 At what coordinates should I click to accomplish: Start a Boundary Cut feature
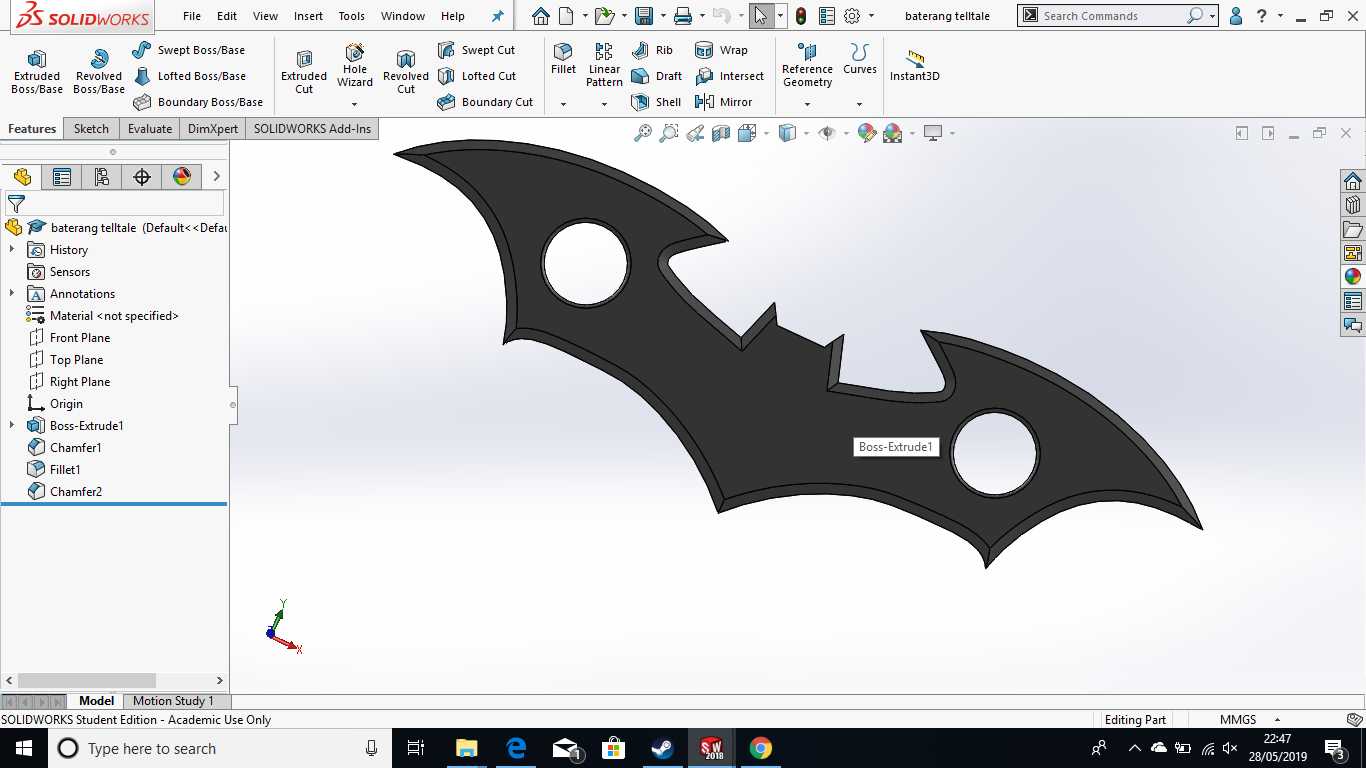coord(485,102)
